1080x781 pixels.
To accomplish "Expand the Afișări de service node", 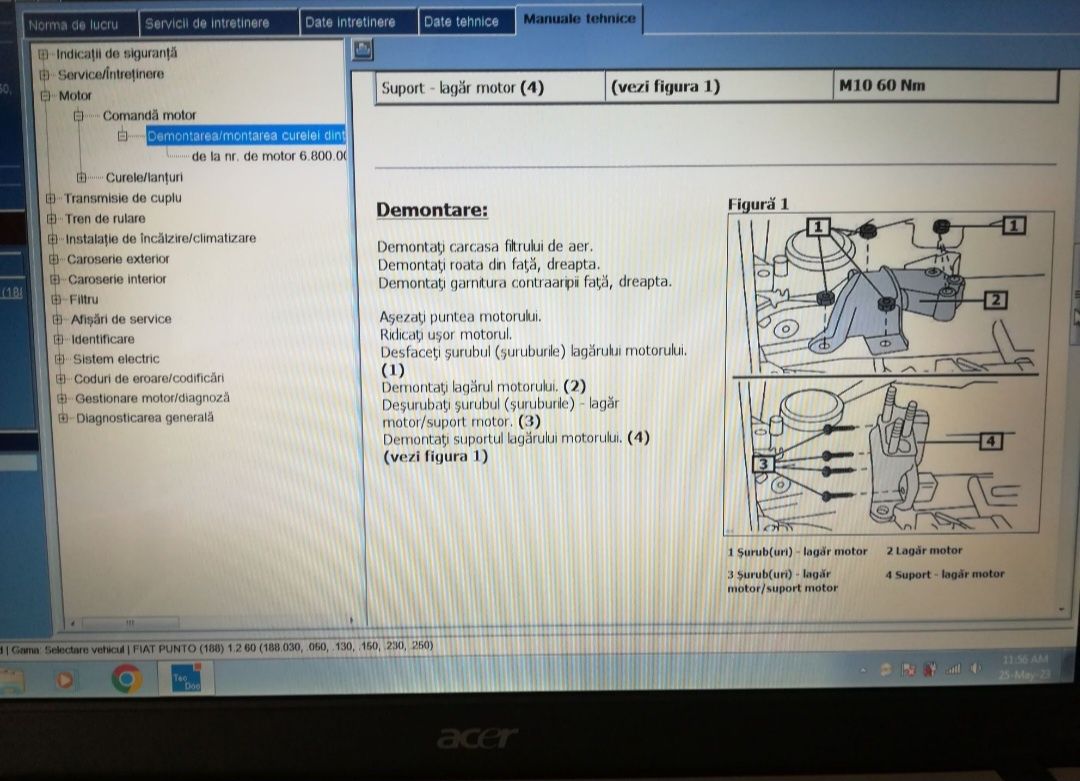I will point(58,320).
